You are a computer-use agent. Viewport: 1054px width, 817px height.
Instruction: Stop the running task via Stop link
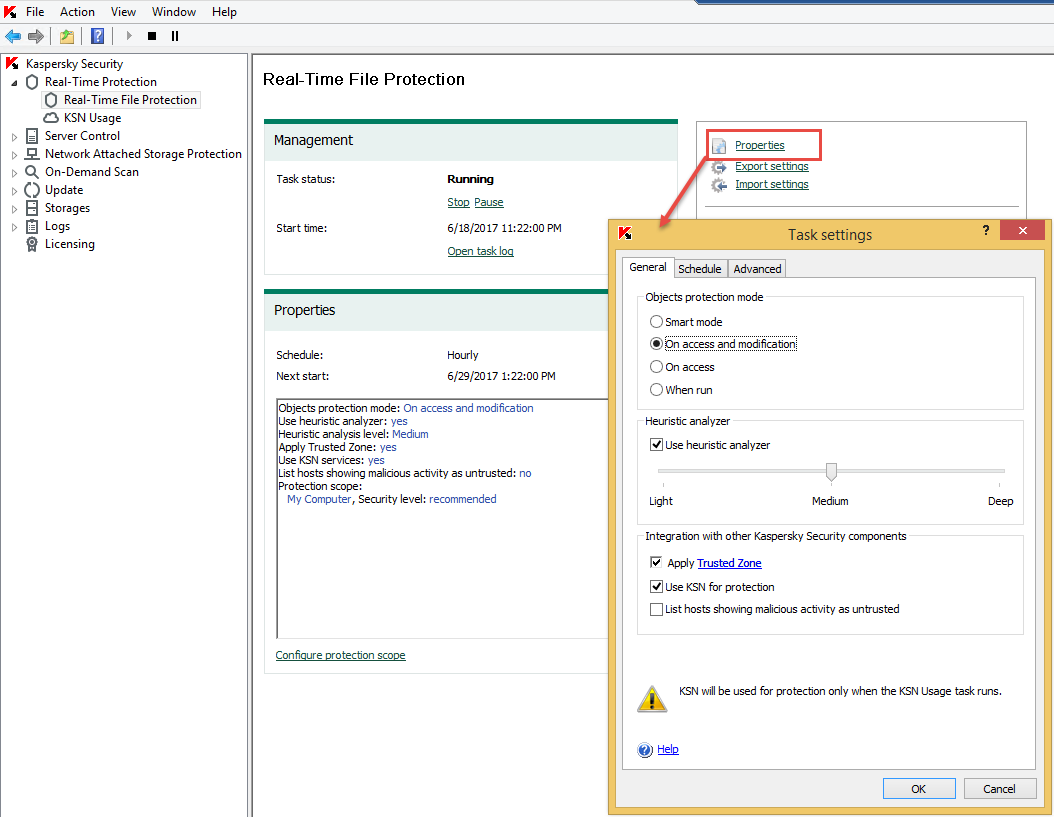[458, 201]
